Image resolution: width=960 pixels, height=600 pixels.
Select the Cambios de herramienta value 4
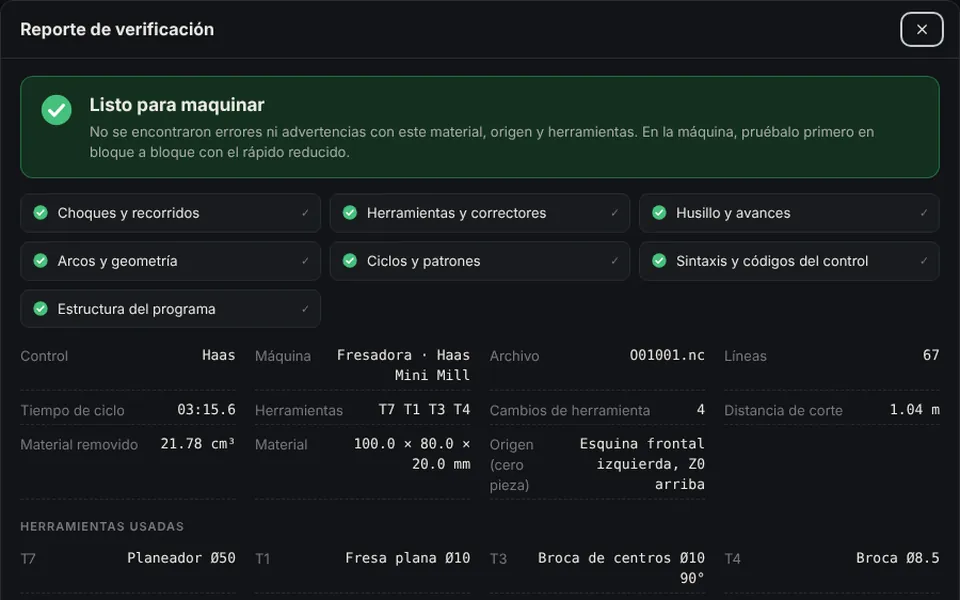(700, 410)
